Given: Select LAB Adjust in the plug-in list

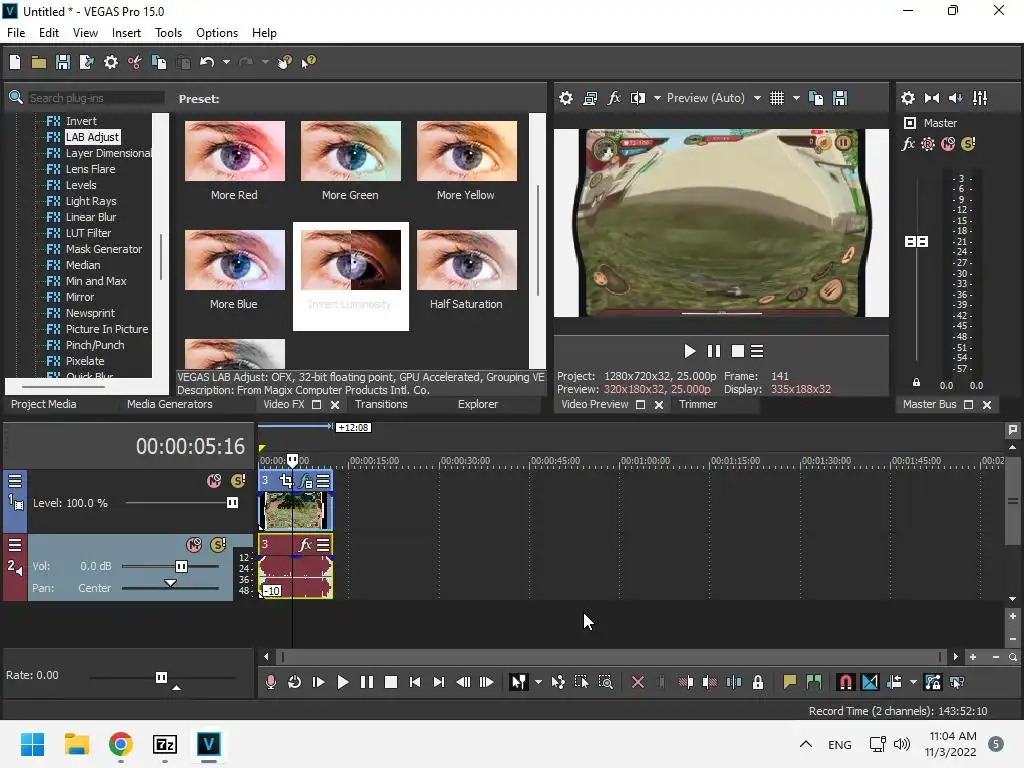Looking at the screenshot, I should pos(92,137).
